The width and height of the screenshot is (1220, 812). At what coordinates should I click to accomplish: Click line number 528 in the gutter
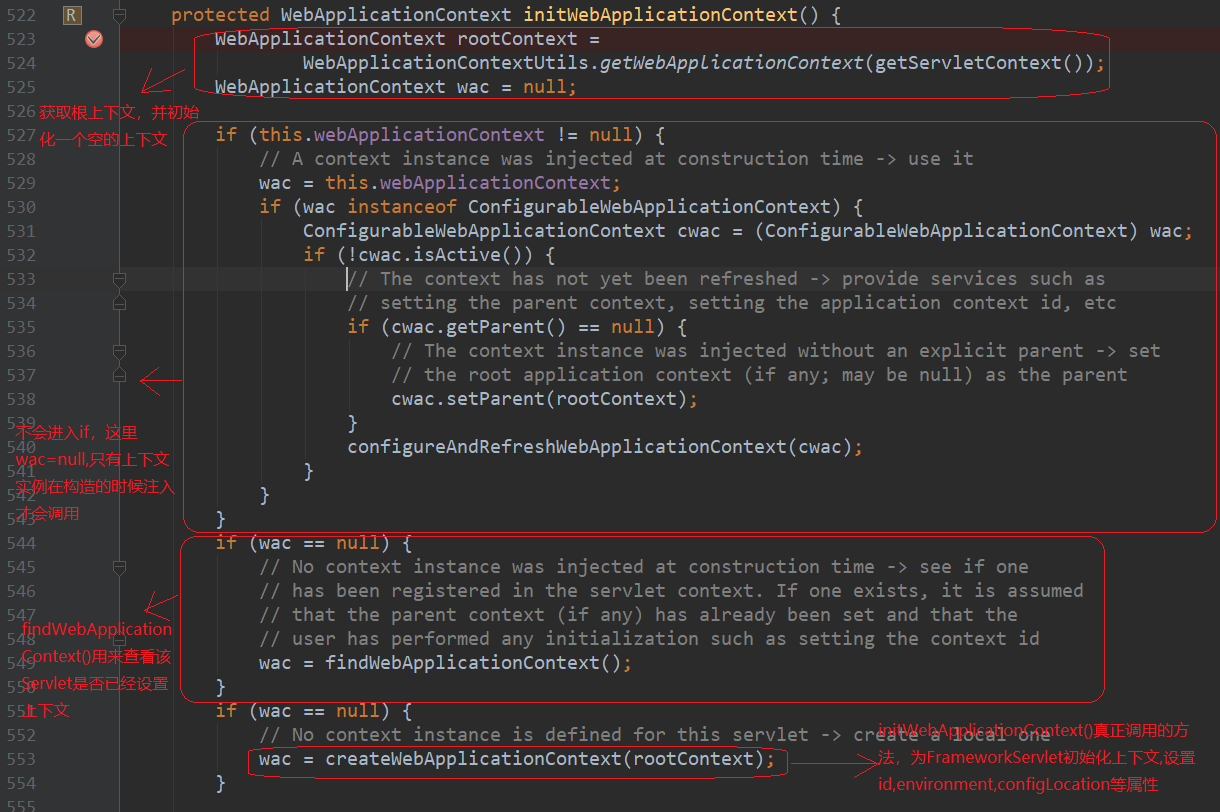coord(21,159)
